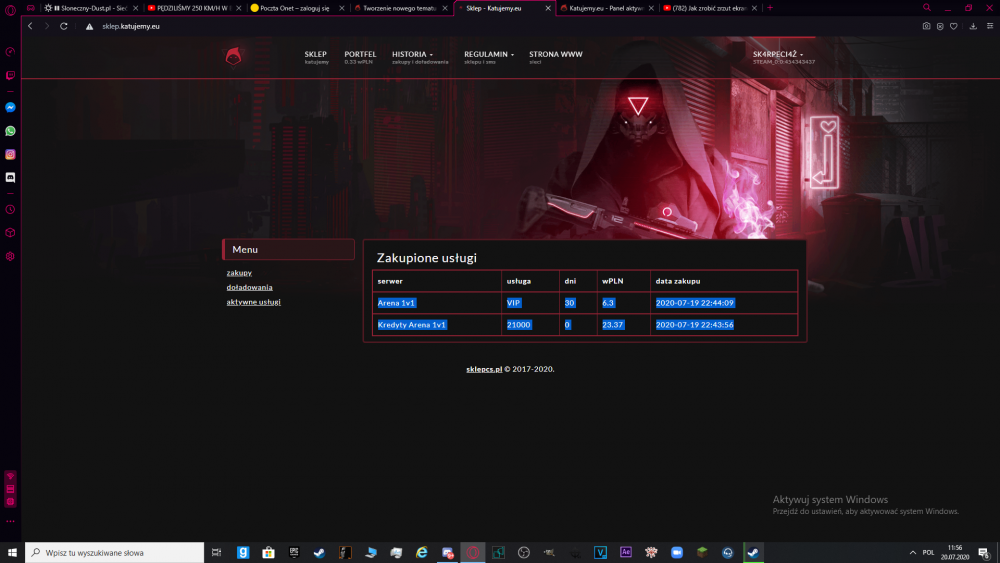Search open tabs with magnifier icon
The height and width of the screenshot is (563, 1000).
pos(927,8)
